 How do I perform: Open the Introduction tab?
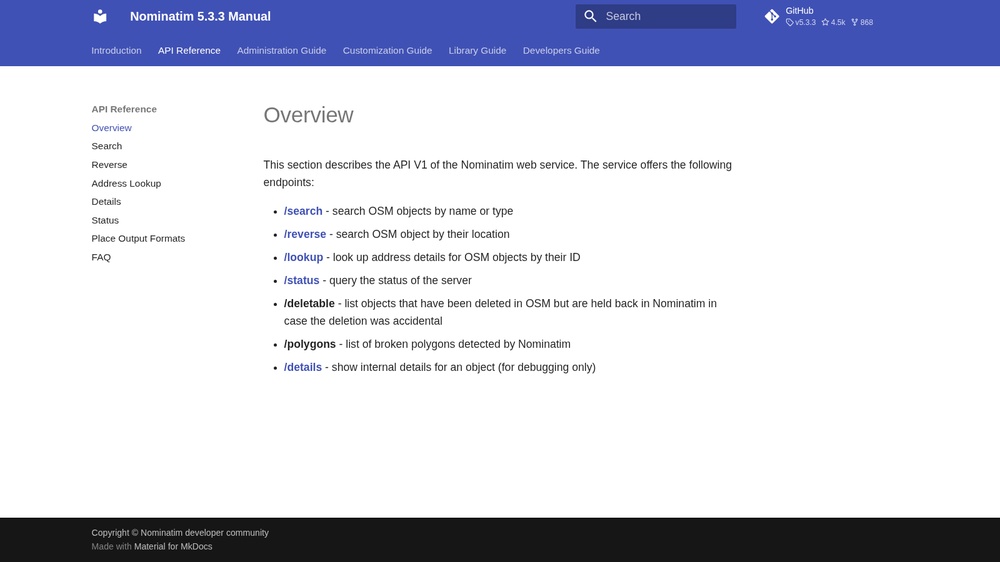click(x=116, y=50)
